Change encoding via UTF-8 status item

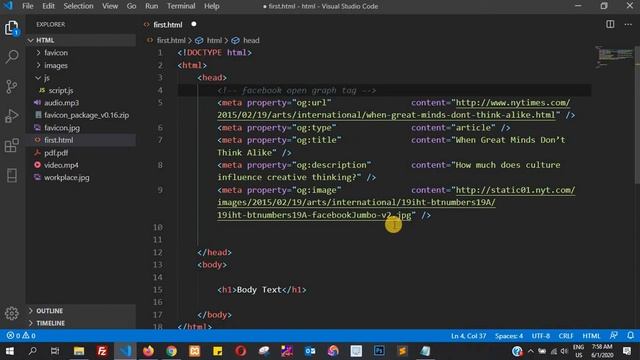click(x=540, y=336)
